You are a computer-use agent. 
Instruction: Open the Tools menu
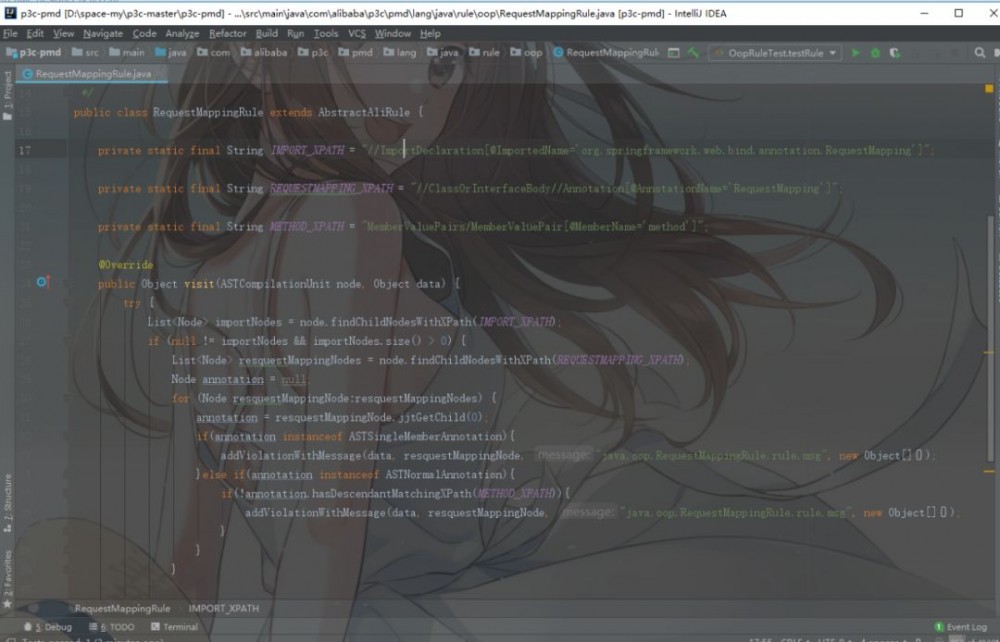click(x=325, y=33)
